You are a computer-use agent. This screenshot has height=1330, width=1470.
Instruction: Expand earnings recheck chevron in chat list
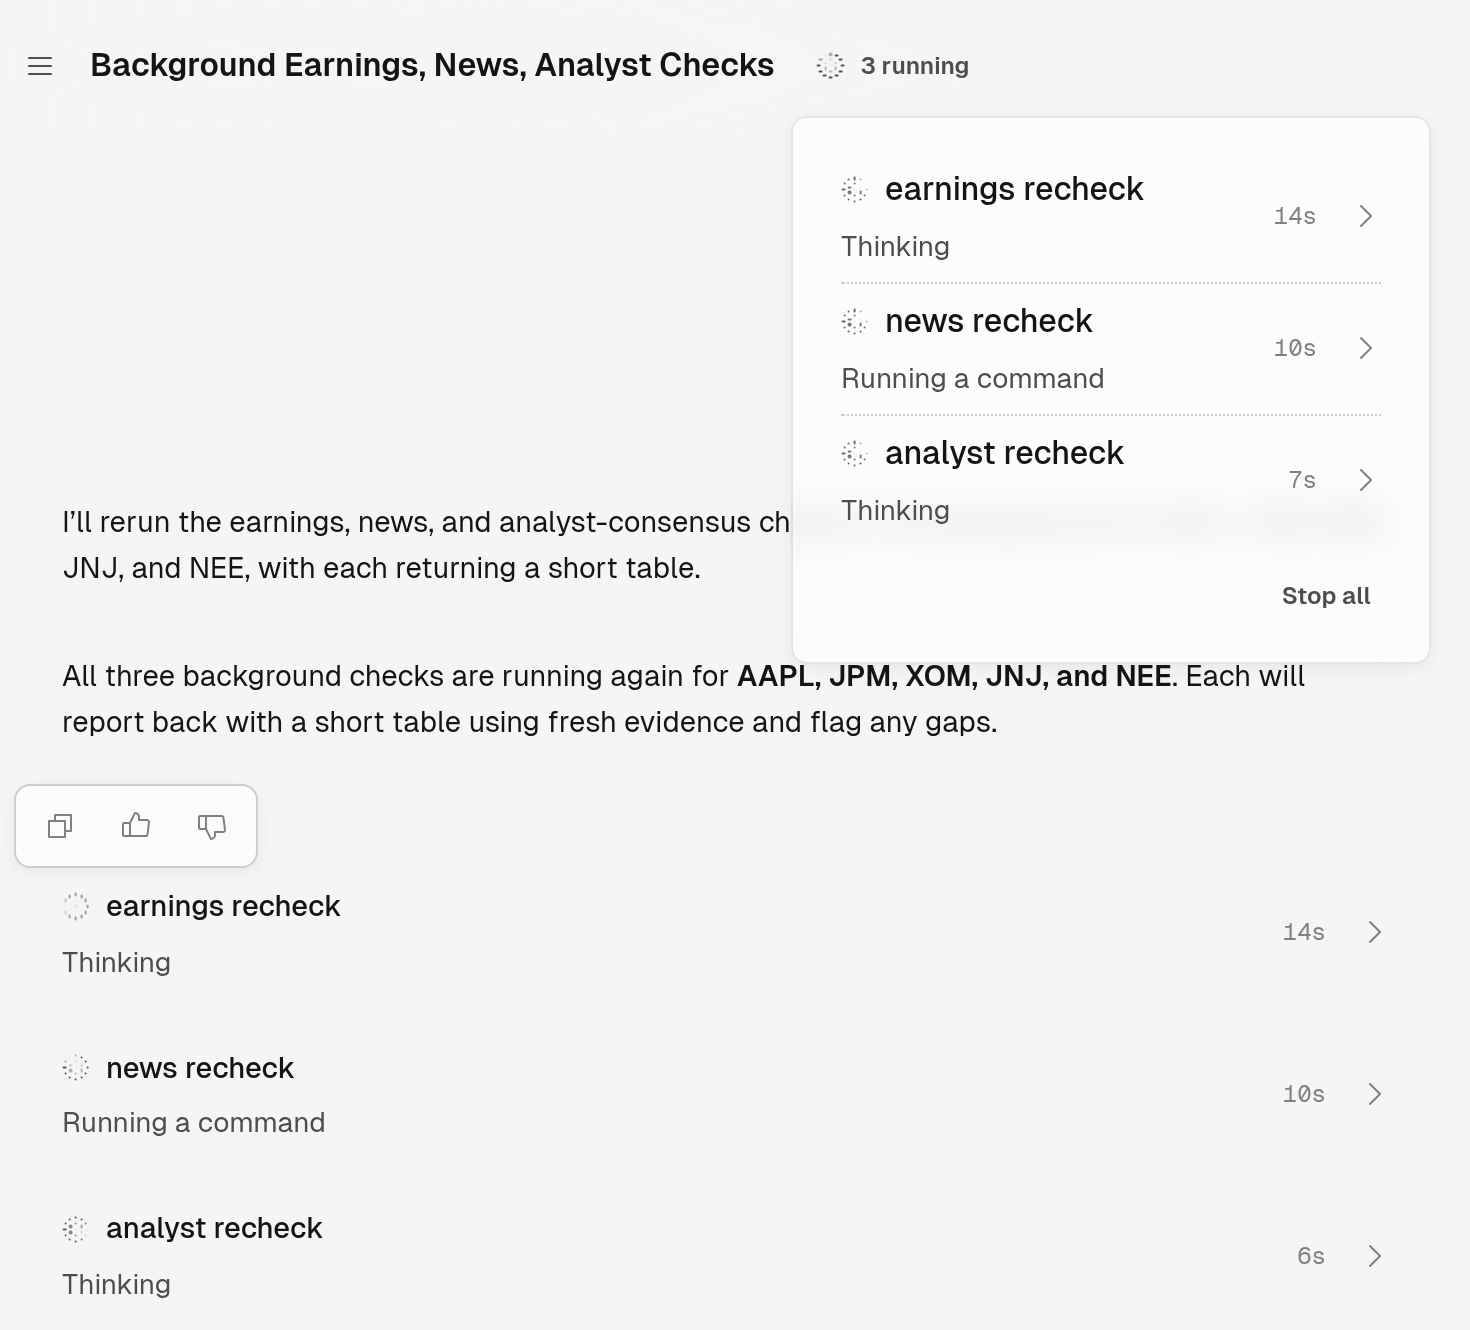click(1375, 932)
